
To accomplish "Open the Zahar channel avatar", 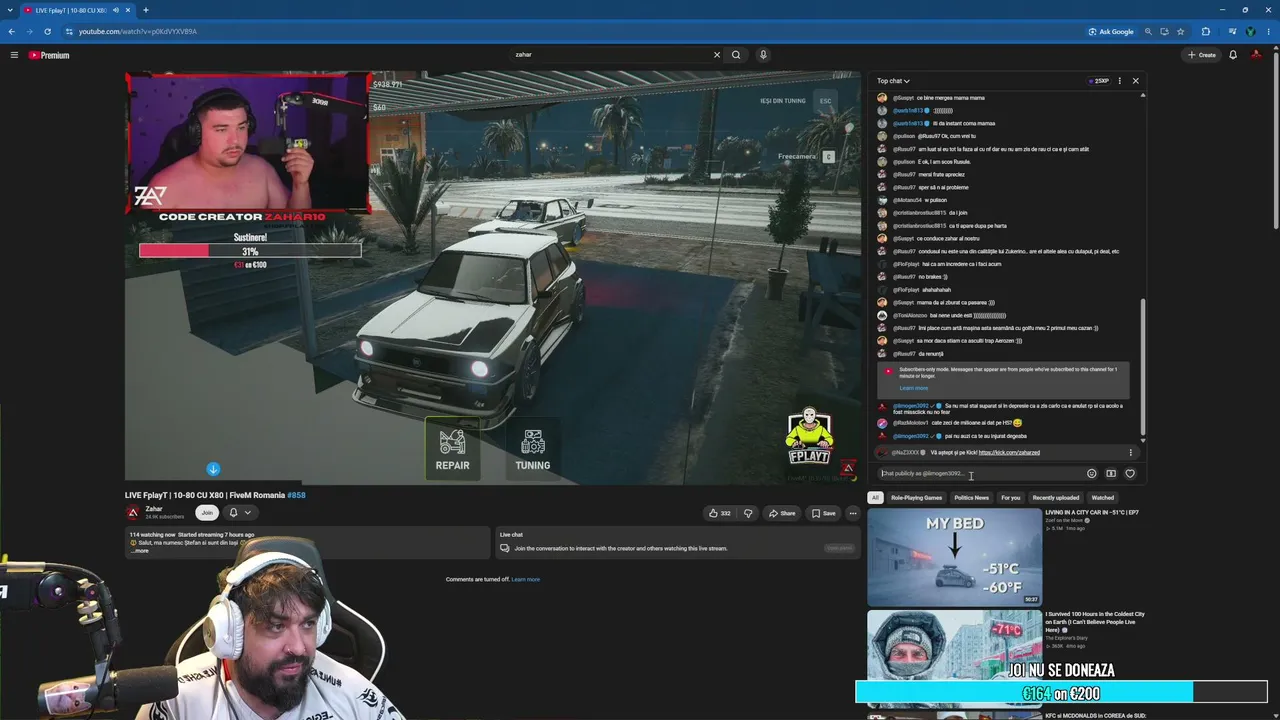I will pos(133,513).
